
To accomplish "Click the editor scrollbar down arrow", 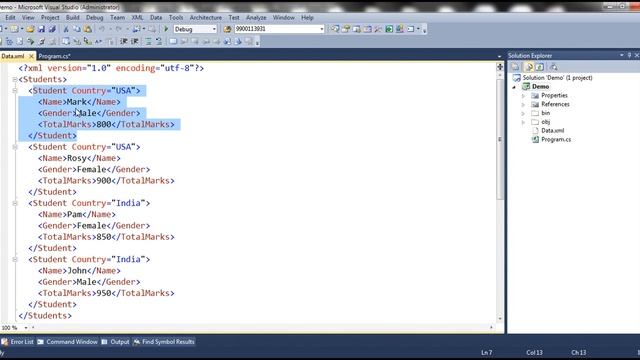I will coord(500,318).
